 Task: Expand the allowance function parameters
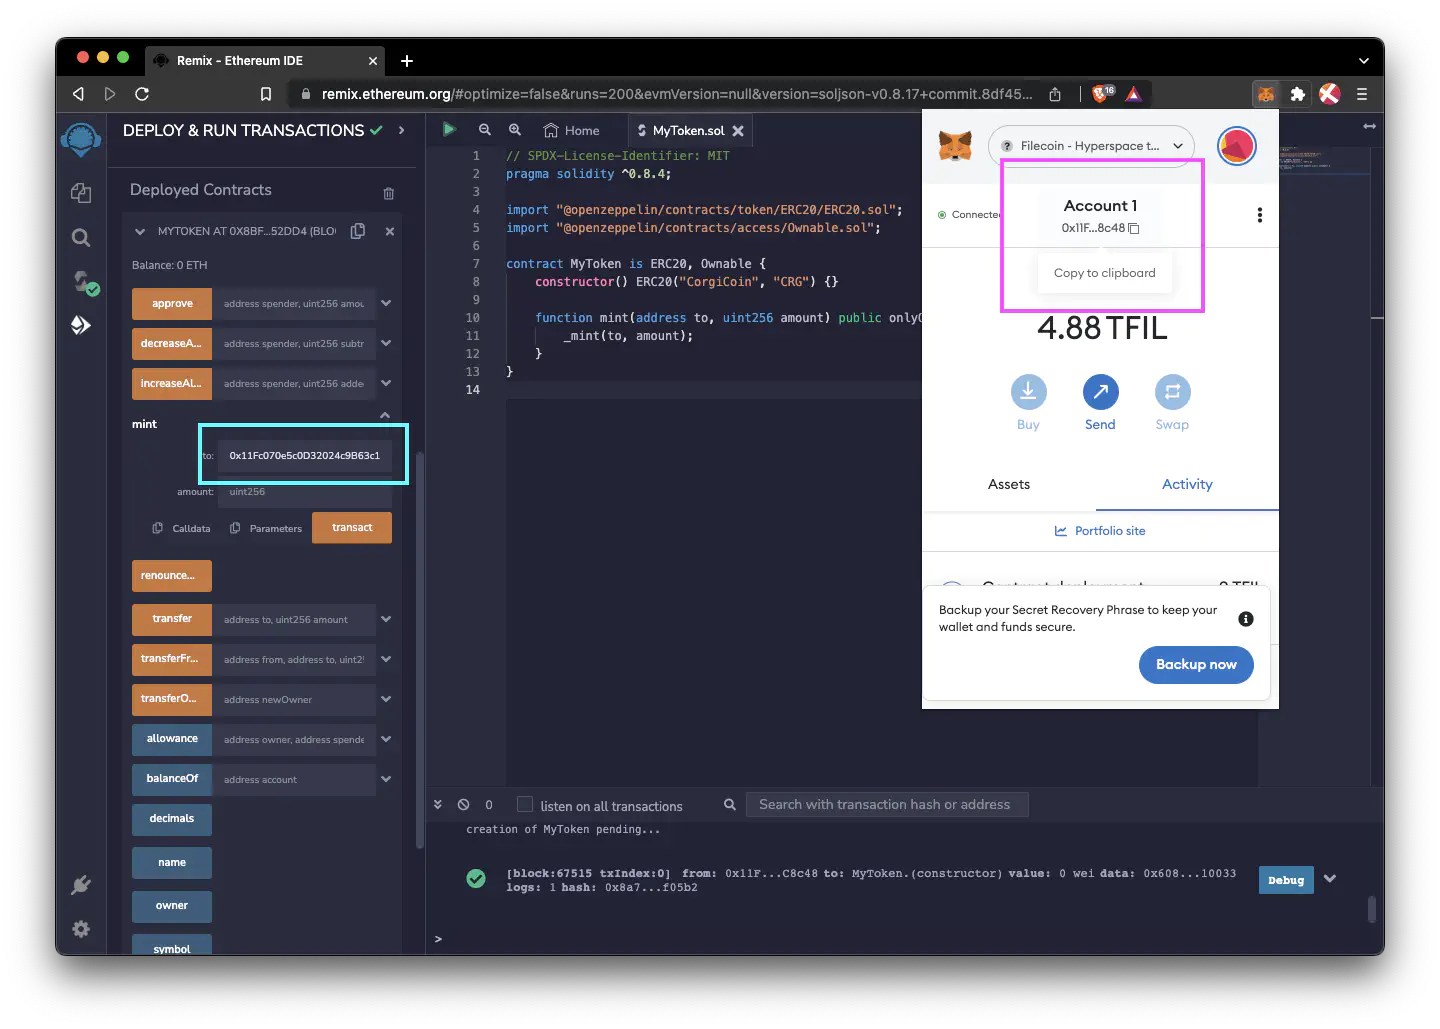386,739
